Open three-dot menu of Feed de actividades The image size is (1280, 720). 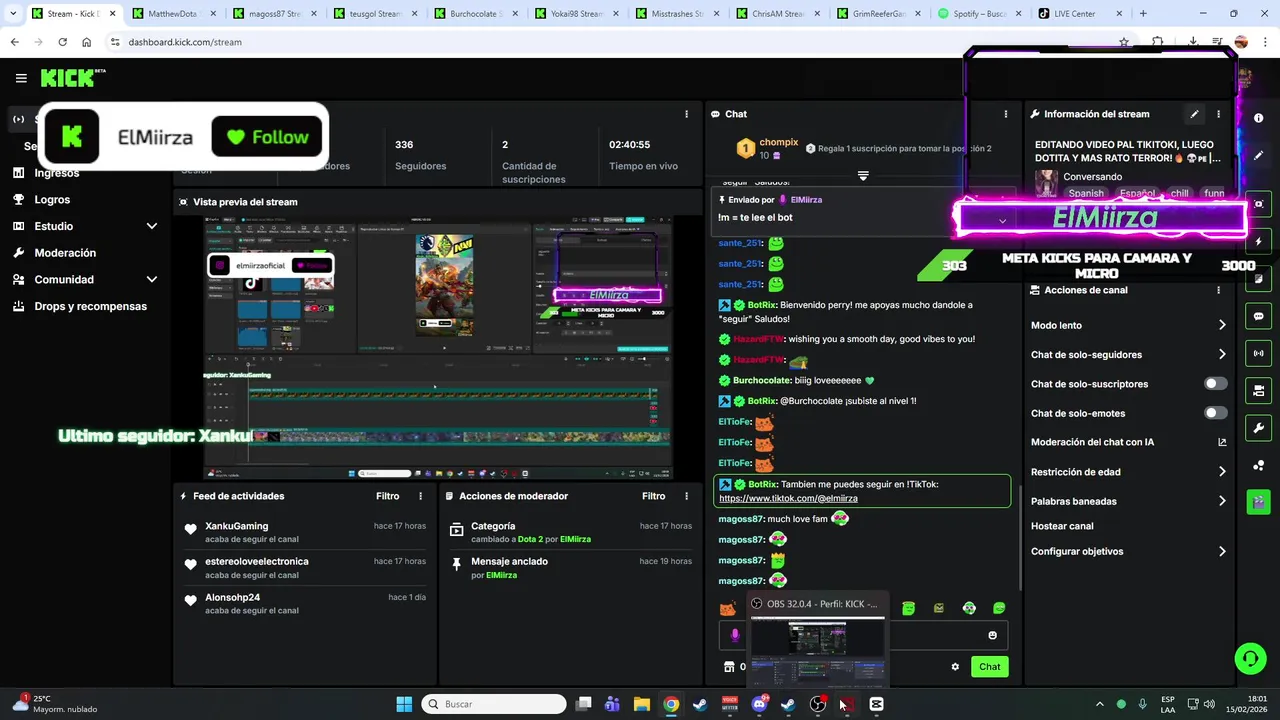pyautogui.click(x=420, y=496)
